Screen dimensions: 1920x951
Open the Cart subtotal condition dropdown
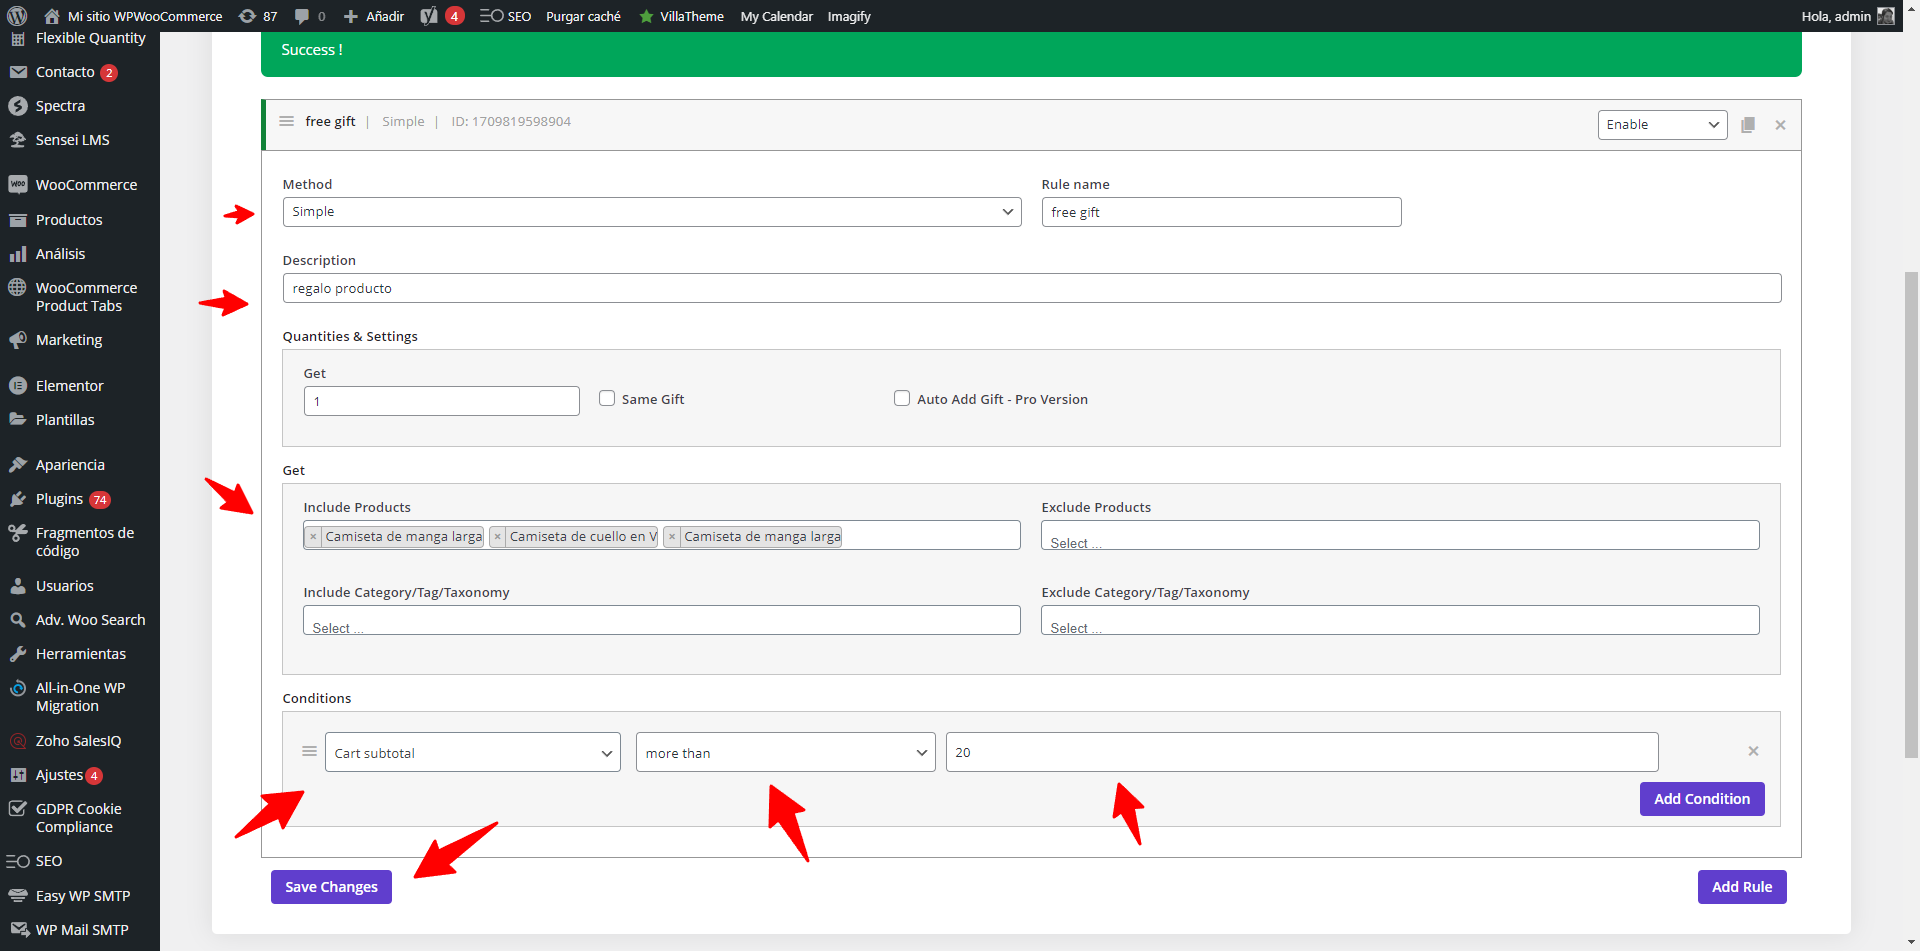pyautogui.click(x=473, y=753)
